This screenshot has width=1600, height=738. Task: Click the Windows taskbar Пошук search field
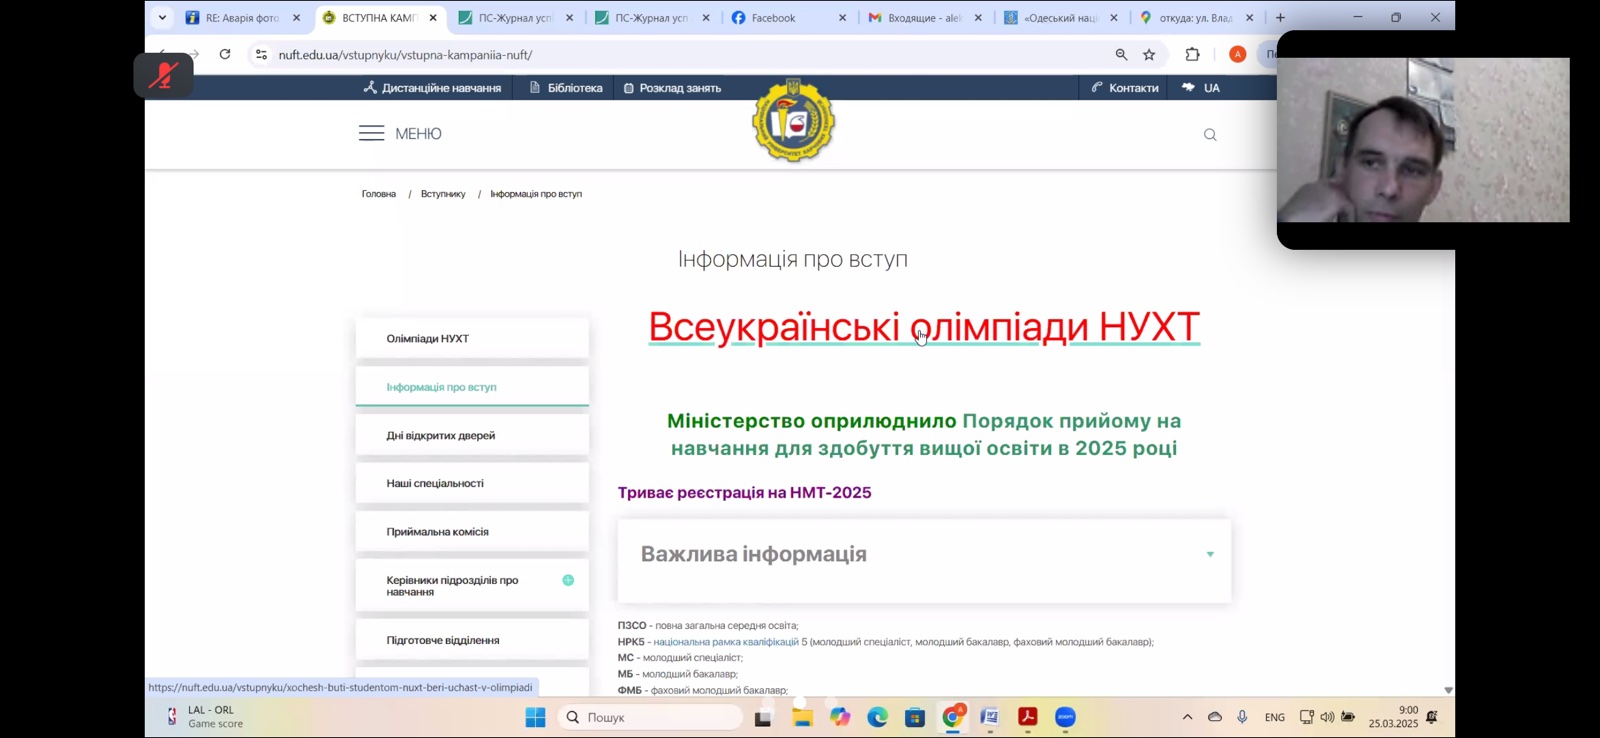pyautogui.click(x=650, y=717)
